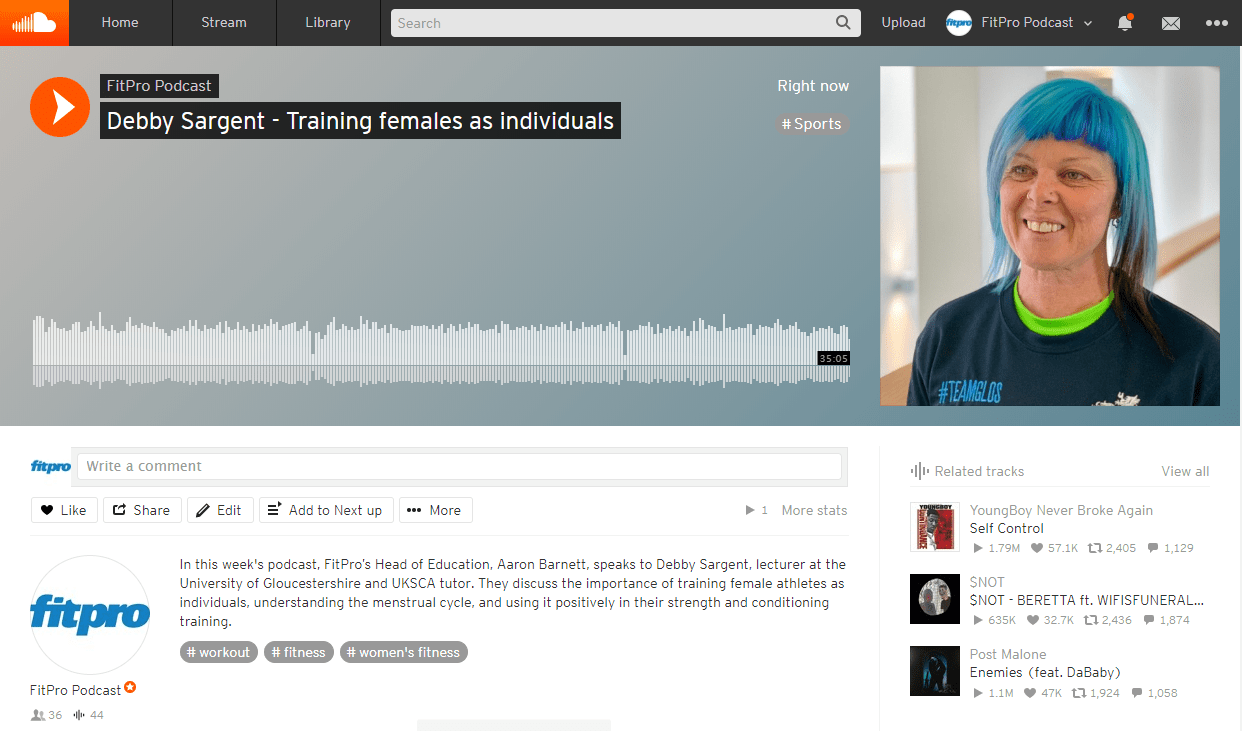Share the track
1242x731 pixels.
[x=142, y=510]
